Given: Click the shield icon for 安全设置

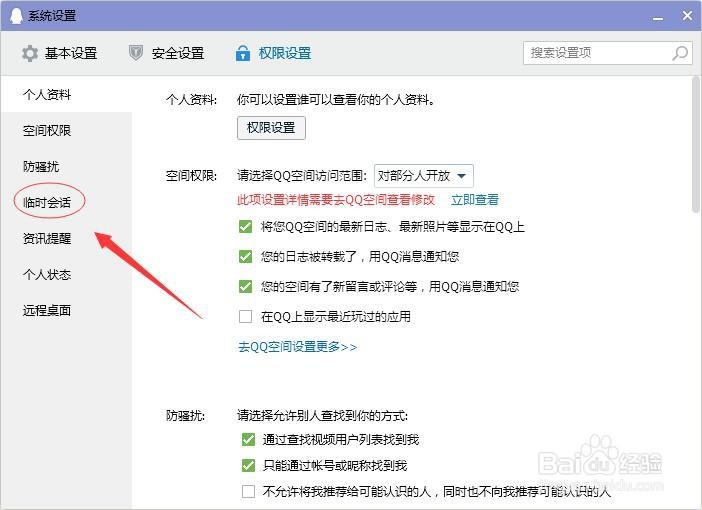Looking at the screenshot, I should (x=136, y=53).
